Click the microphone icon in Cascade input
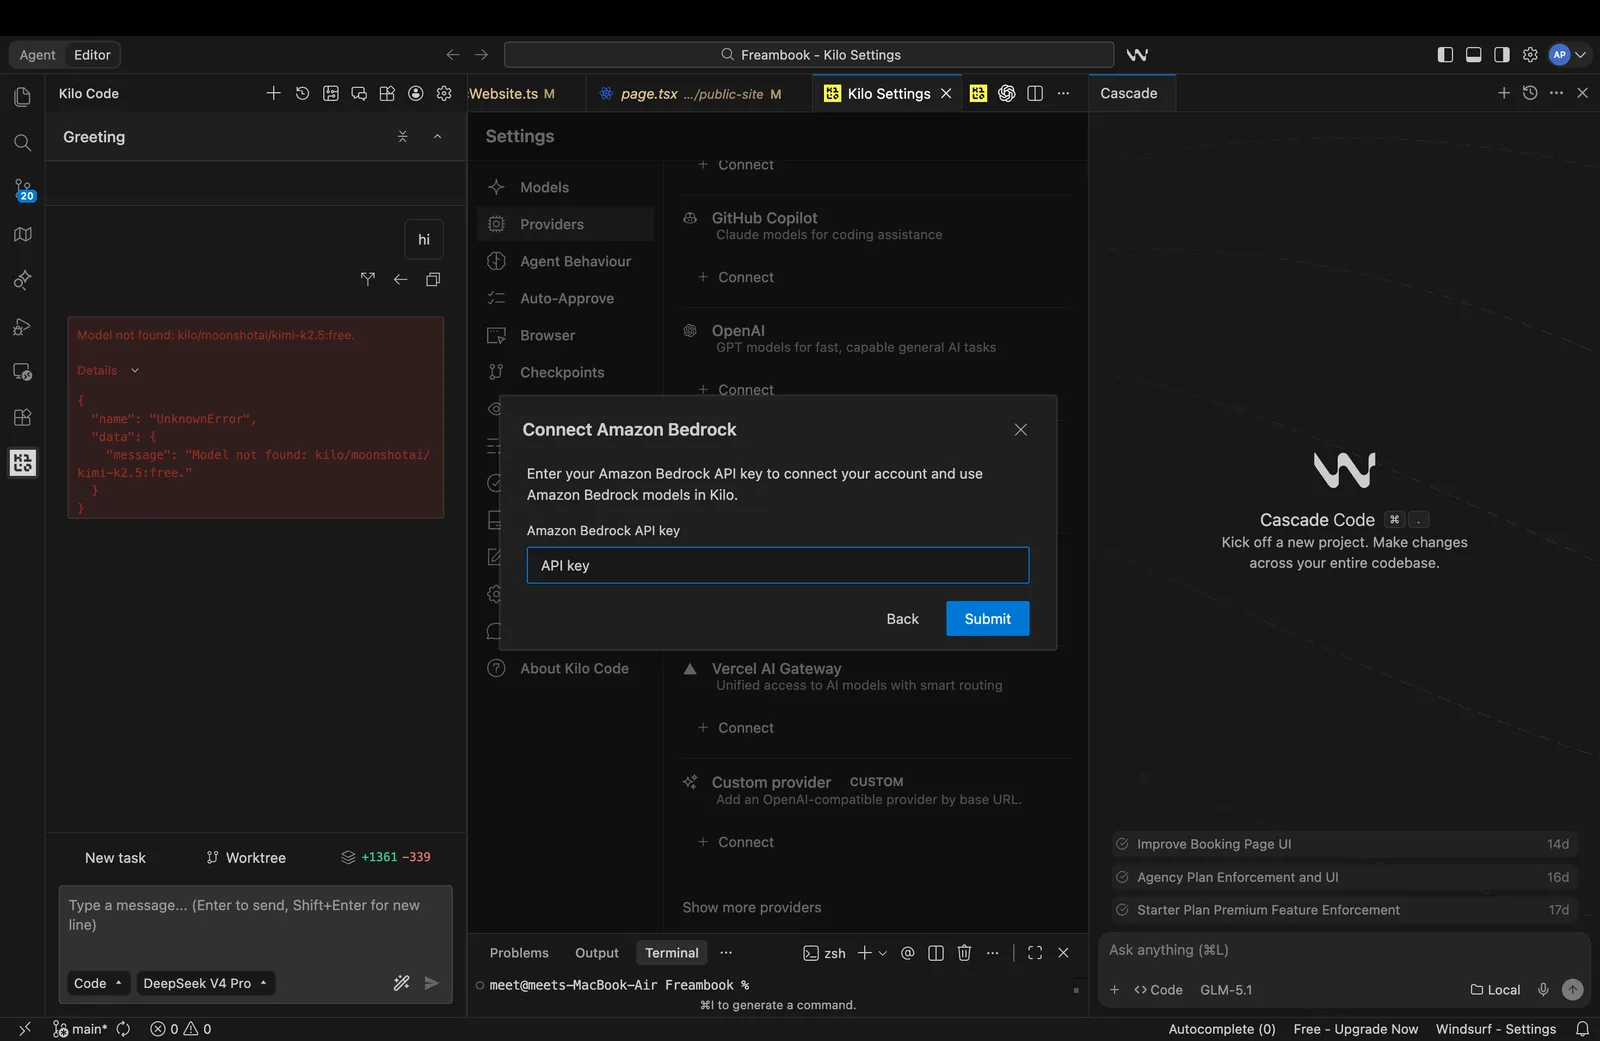 point(1543,990)
